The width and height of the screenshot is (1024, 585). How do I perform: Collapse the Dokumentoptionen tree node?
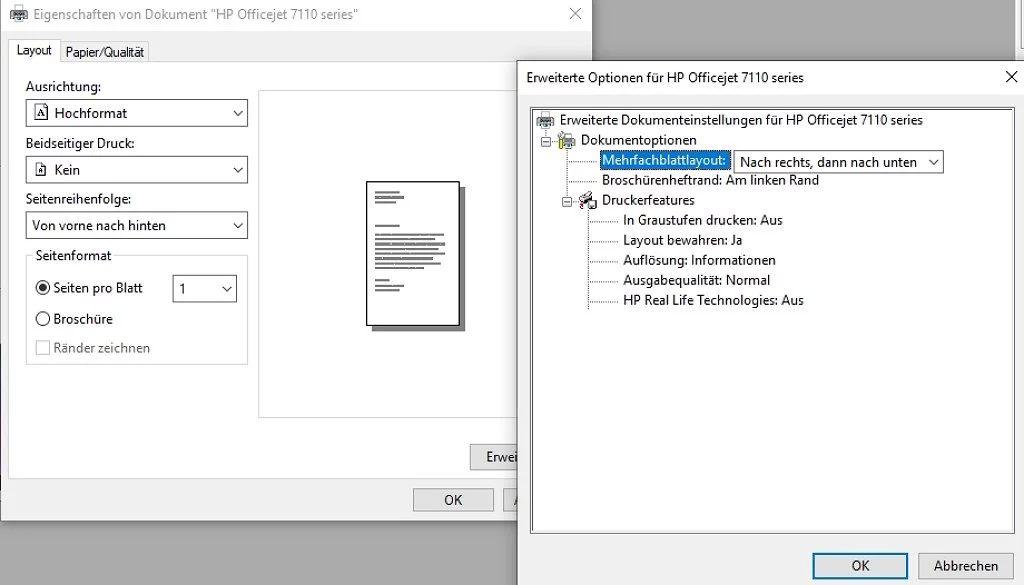tap(546, 141)
